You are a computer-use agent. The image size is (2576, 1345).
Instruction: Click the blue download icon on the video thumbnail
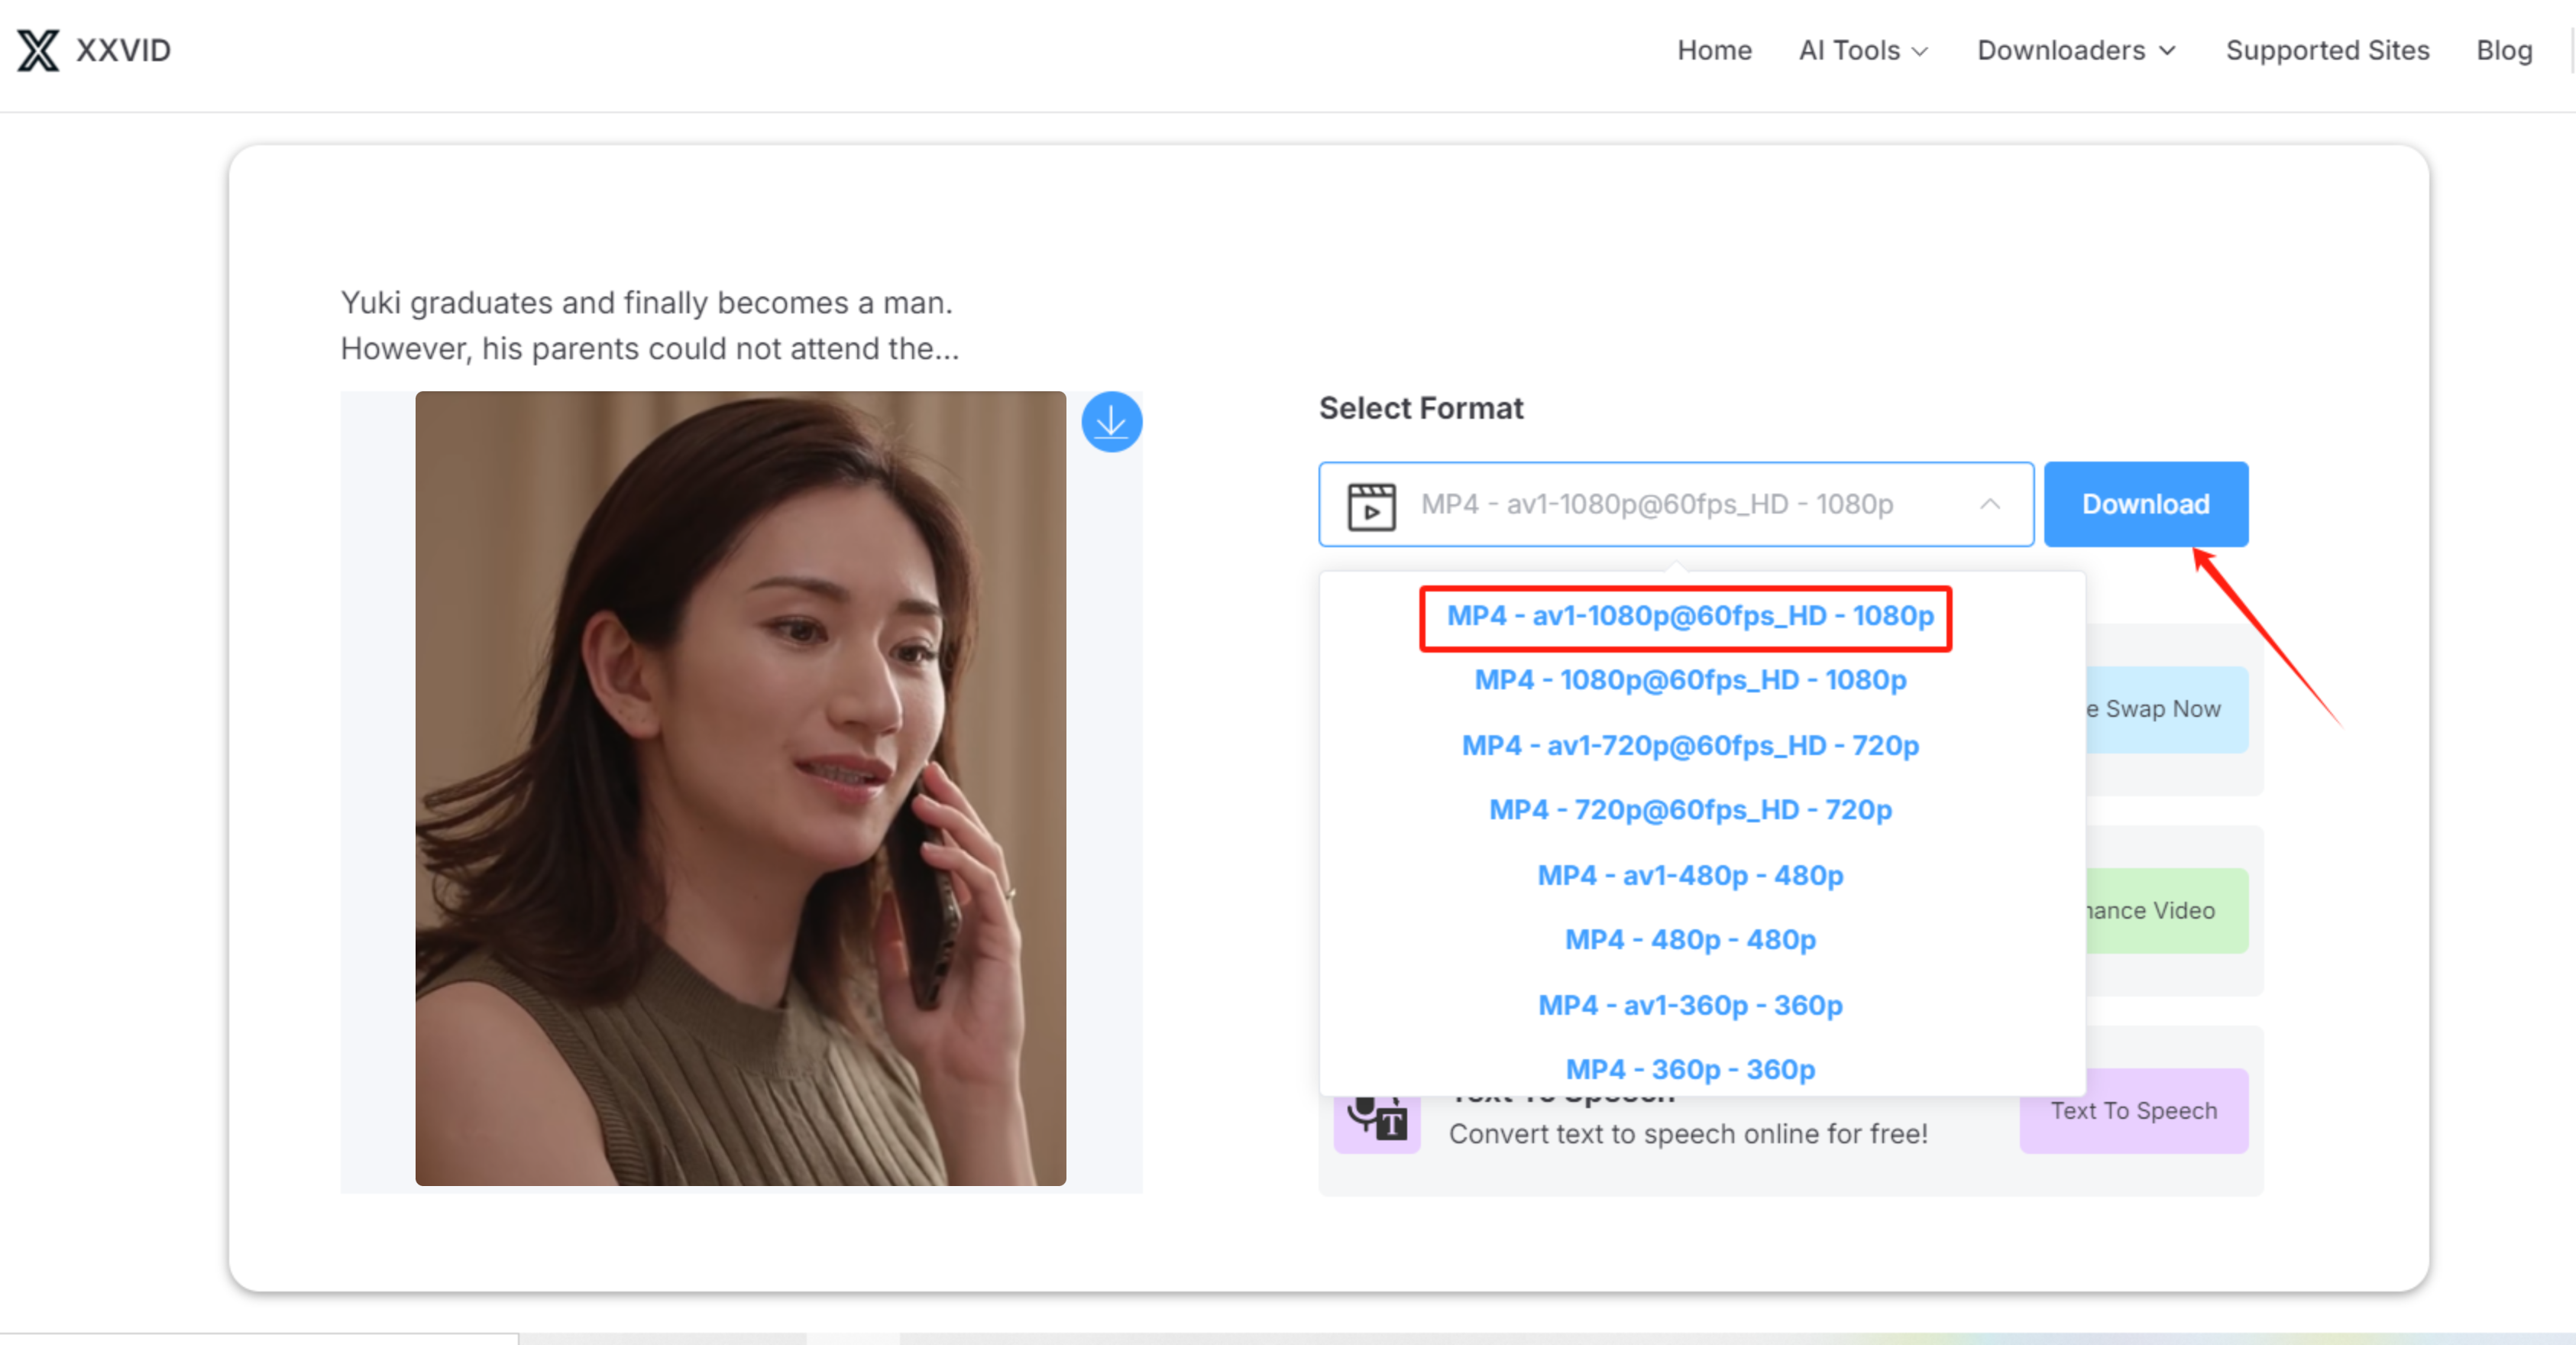1112,422
